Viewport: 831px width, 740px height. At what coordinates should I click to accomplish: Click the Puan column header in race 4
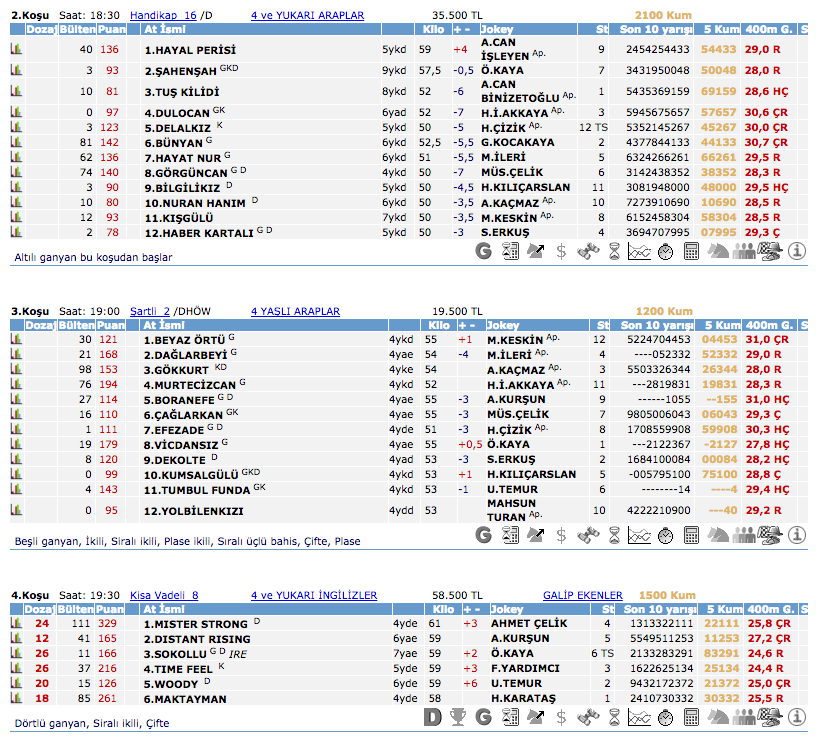[x=110, y=609]
